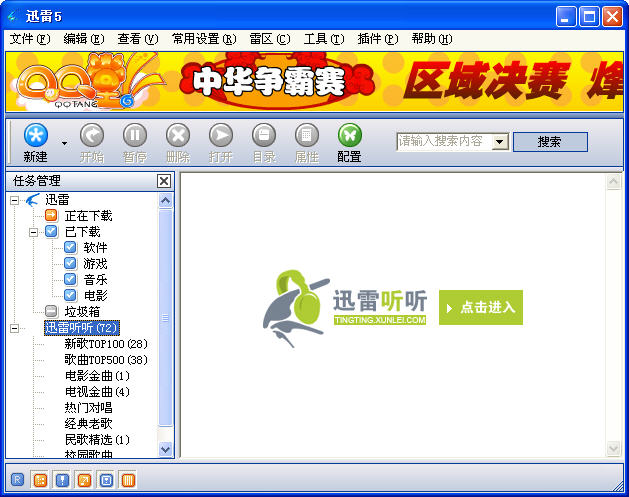629x497 pixels.
Task: Click the 目录 directory toolbar icon
Action: coord(264,135)
